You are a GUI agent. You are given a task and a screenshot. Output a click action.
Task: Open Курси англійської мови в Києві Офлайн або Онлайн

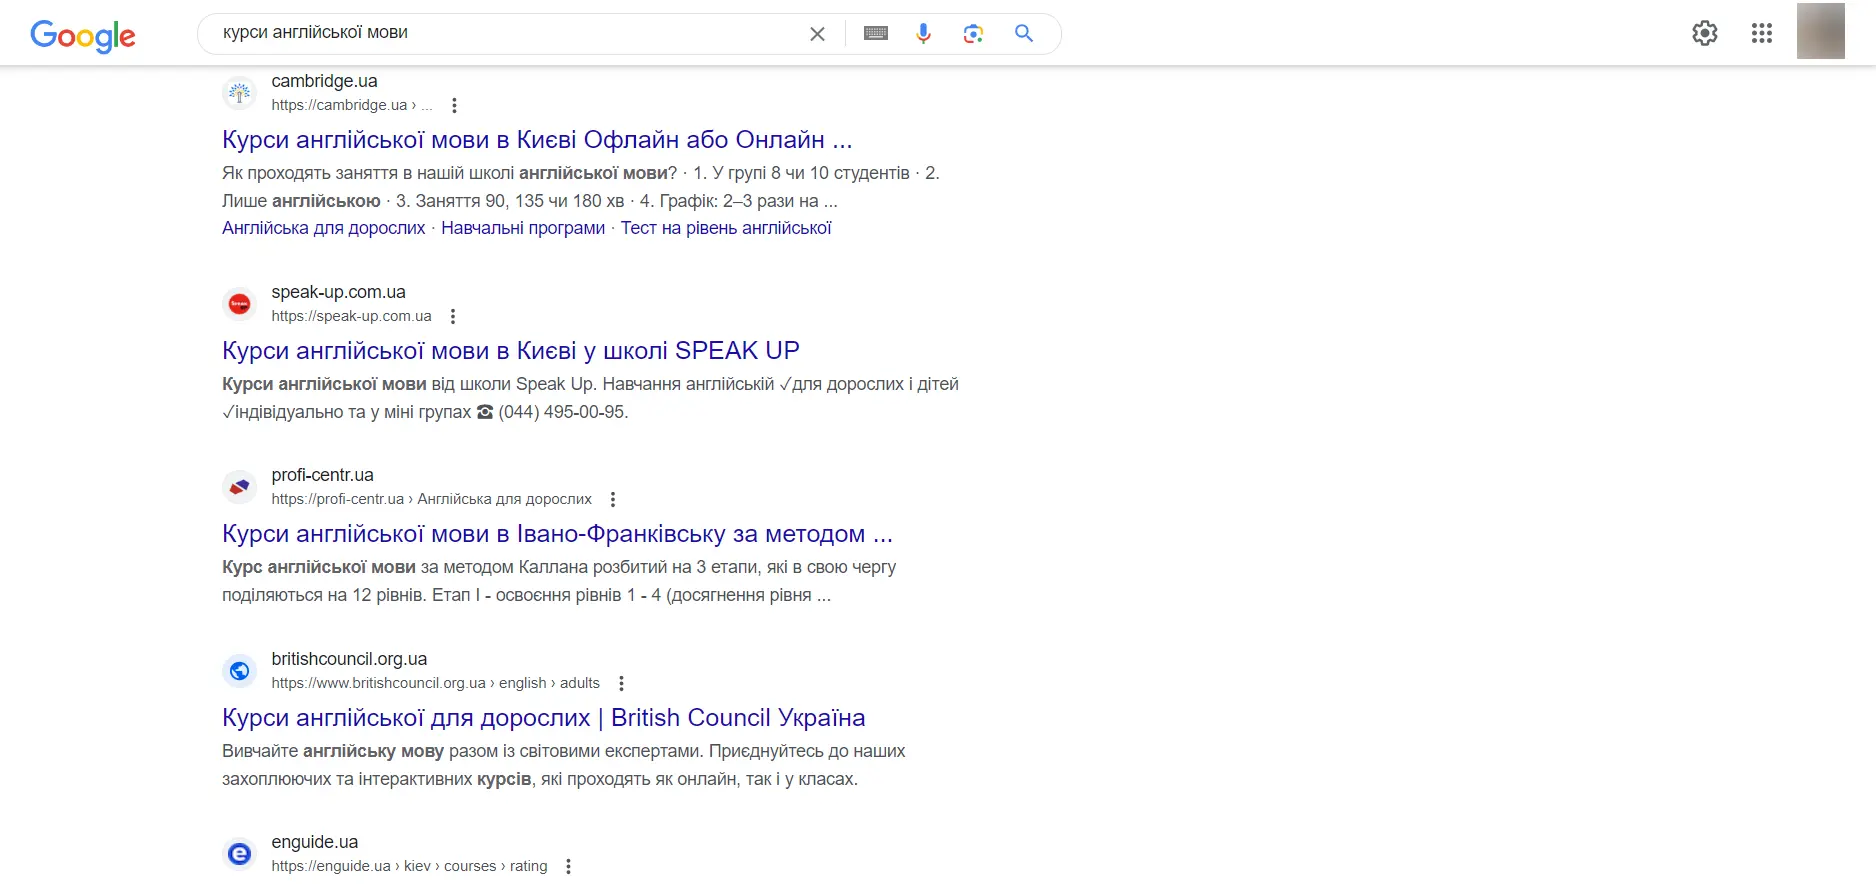click(x=537, y=140)
